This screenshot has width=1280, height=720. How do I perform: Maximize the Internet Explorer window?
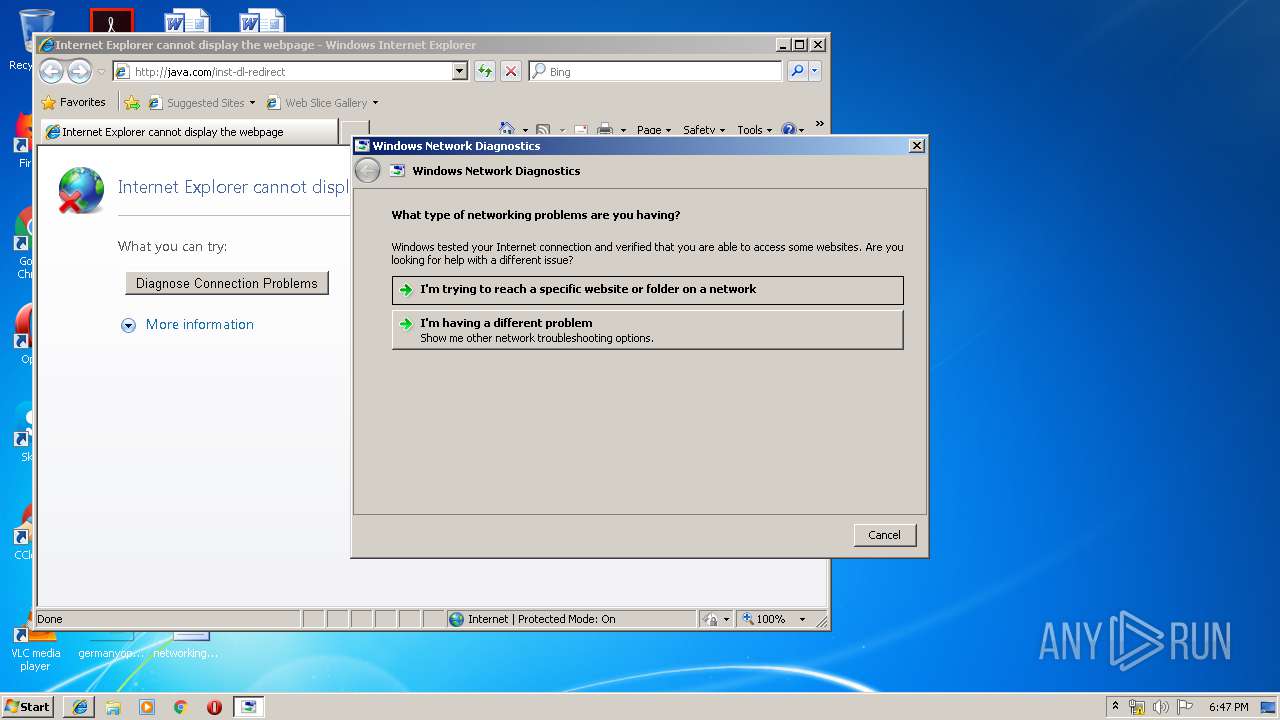[x=799, y=45]
